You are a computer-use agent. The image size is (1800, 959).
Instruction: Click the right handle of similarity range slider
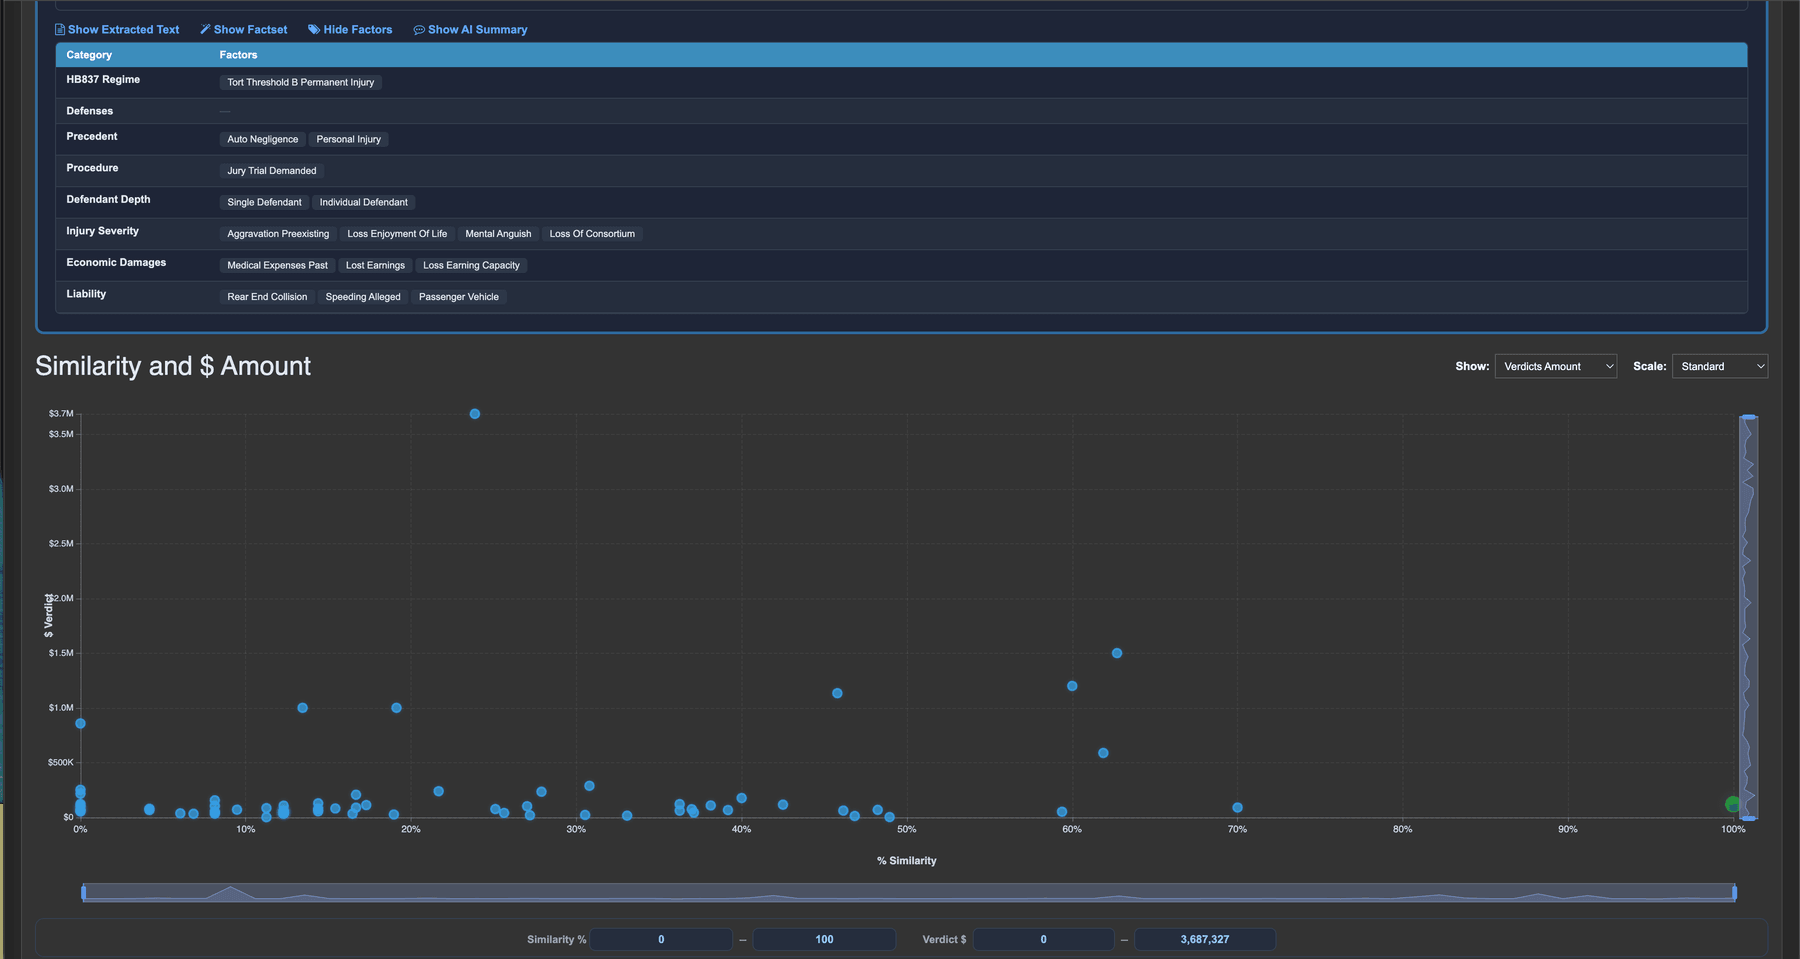tap(1734, 892)
